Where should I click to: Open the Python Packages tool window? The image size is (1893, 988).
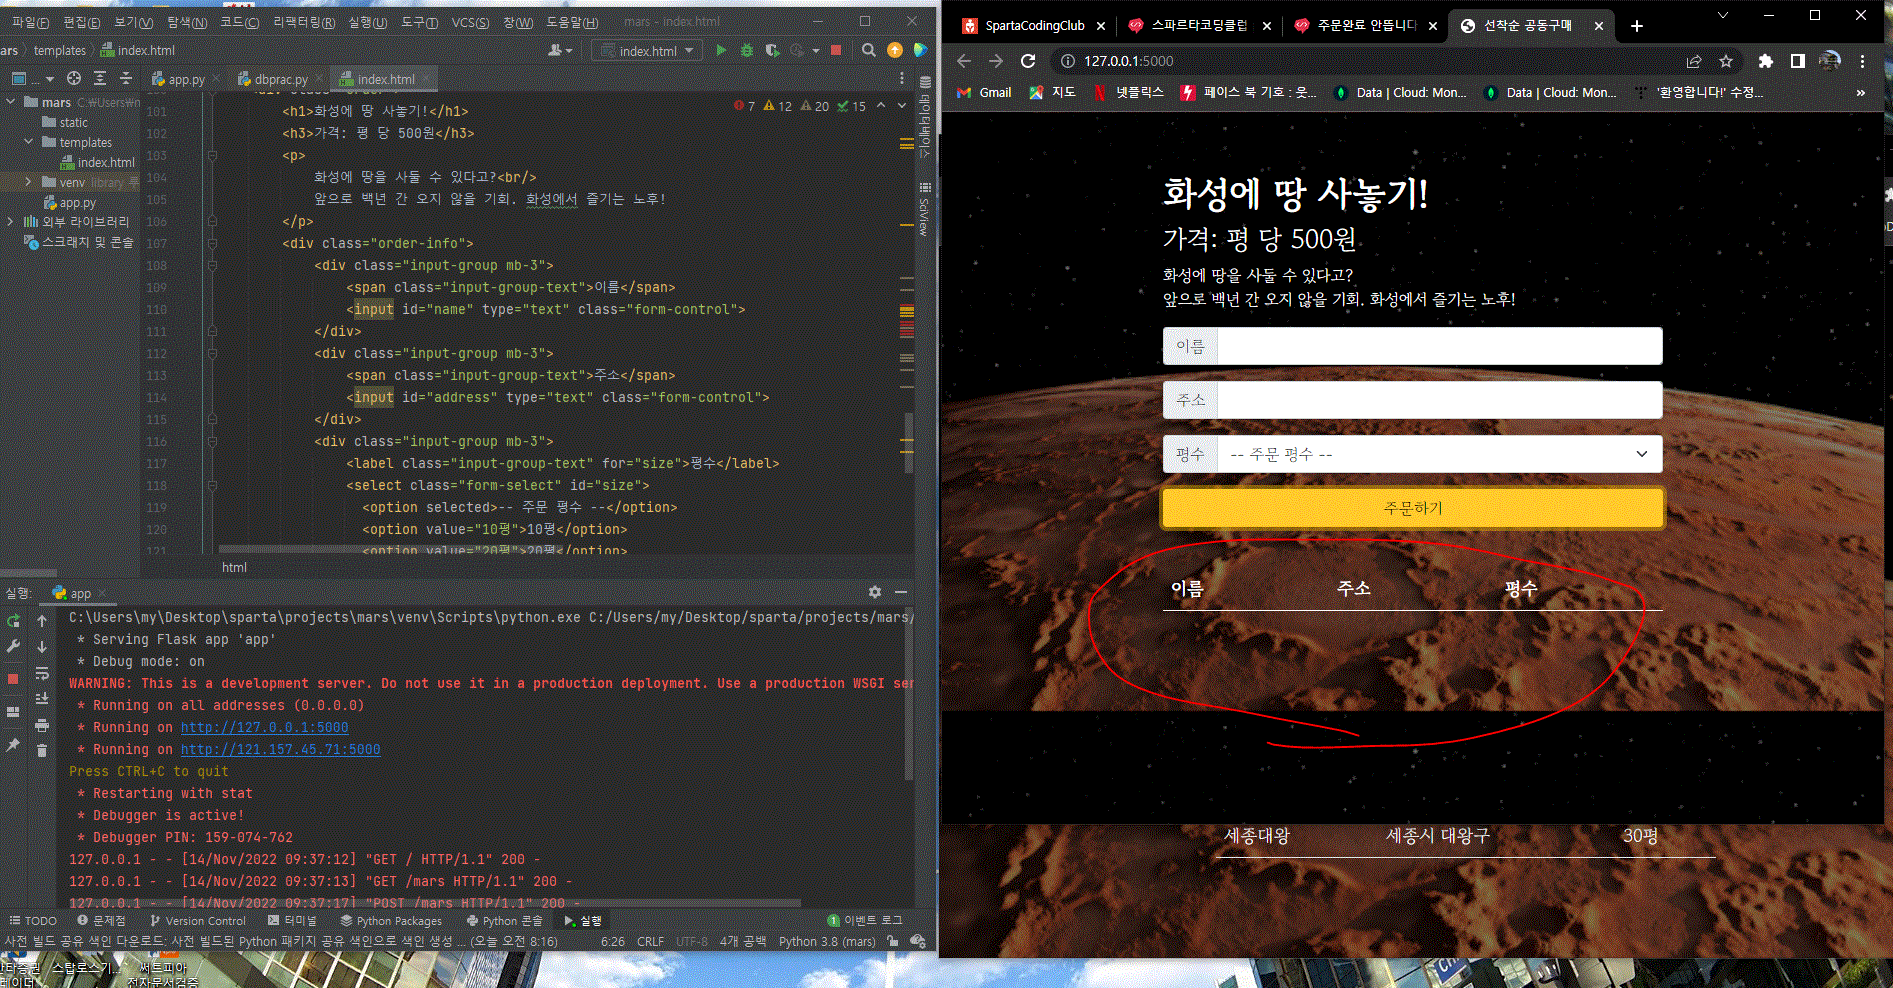[x=391, y=920]
